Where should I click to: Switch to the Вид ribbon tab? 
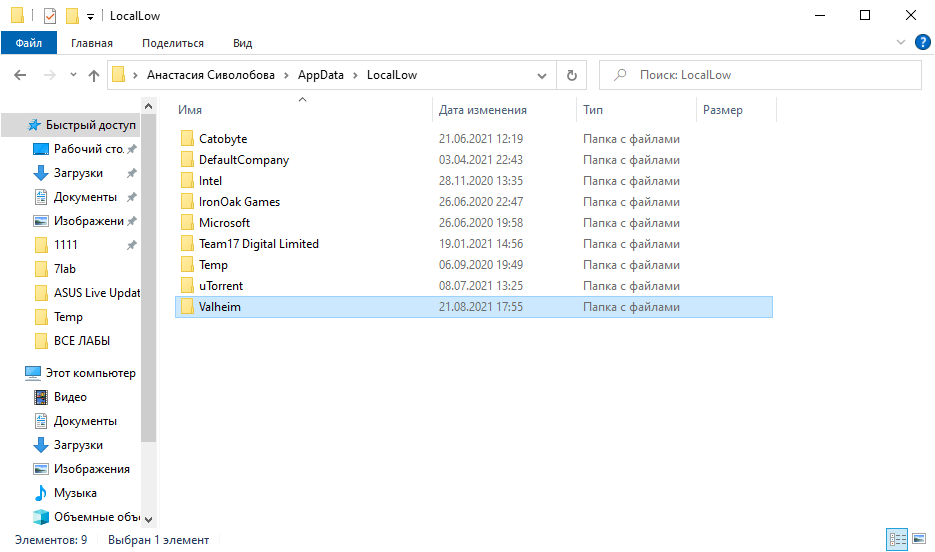tap(242, 43)
